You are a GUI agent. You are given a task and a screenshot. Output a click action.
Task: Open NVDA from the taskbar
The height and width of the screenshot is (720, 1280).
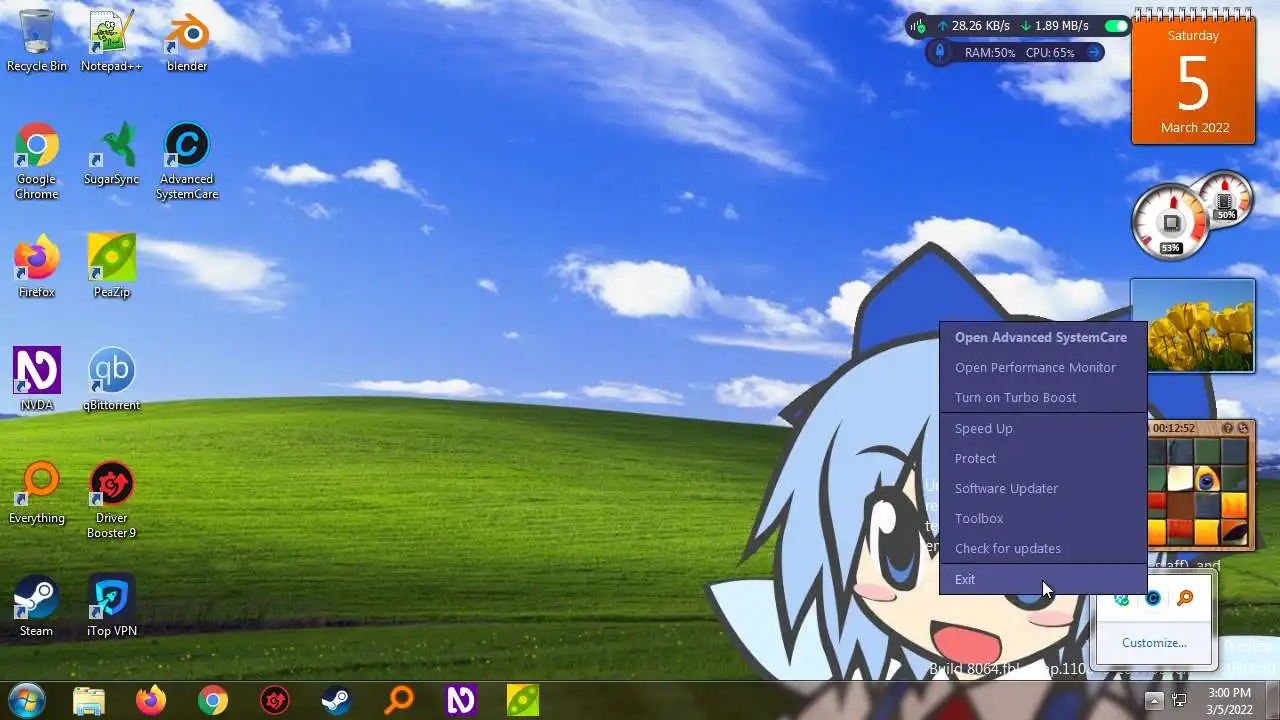click(x=461, y=700)
